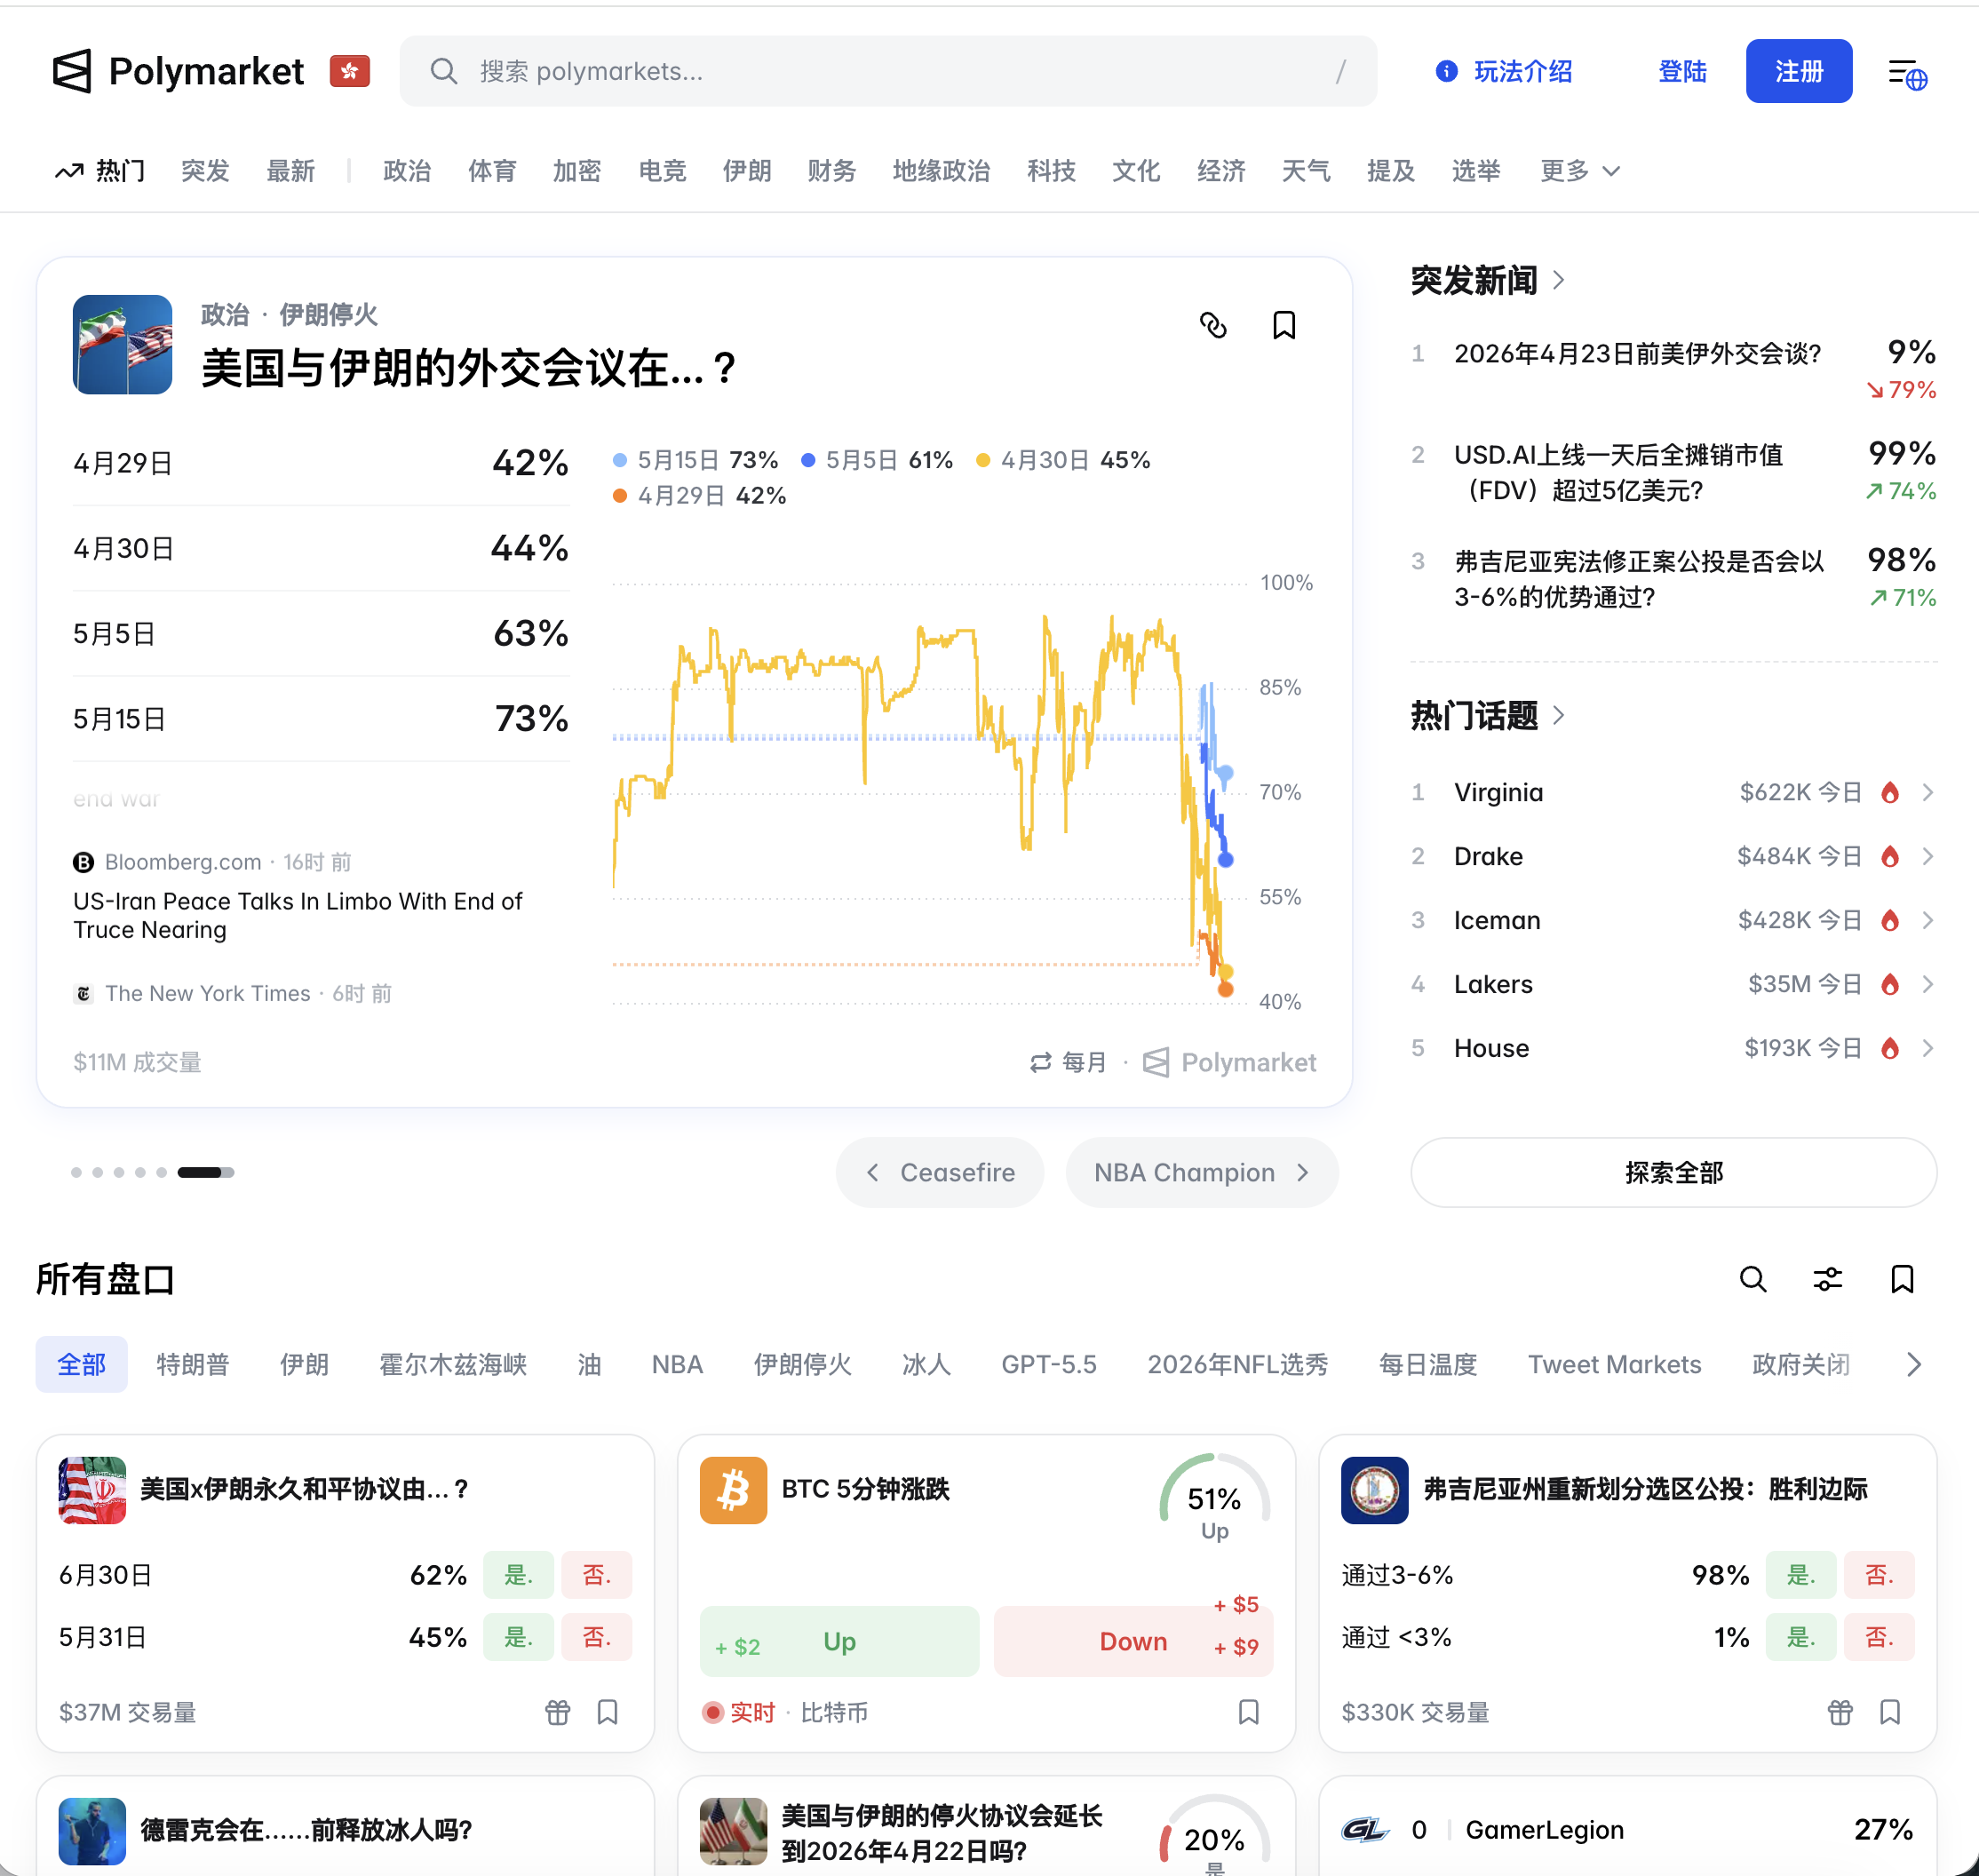Screen dimensions: 1979x1876
Task: Expand the 突发新闻 section chevron
Action: pos(1558,280)
